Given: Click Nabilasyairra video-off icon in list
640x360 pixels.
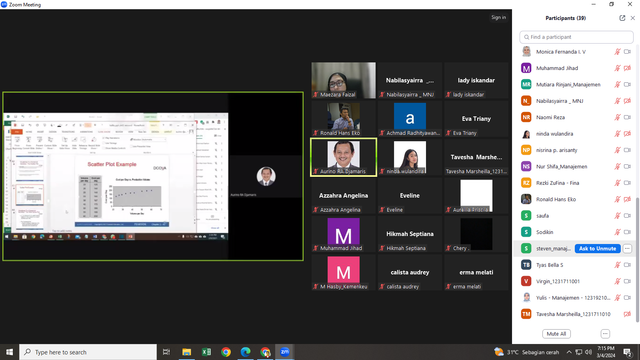Looking at the screenshot, I should coord(627,101).
